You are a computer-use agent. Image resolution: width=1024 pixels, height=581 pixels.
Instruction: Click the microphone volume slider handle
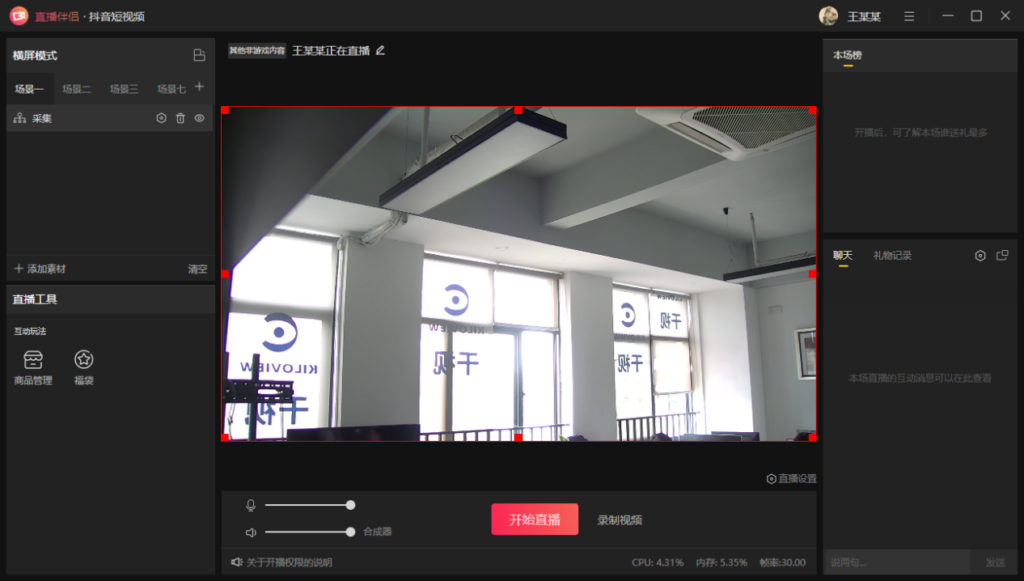point(350,505)
